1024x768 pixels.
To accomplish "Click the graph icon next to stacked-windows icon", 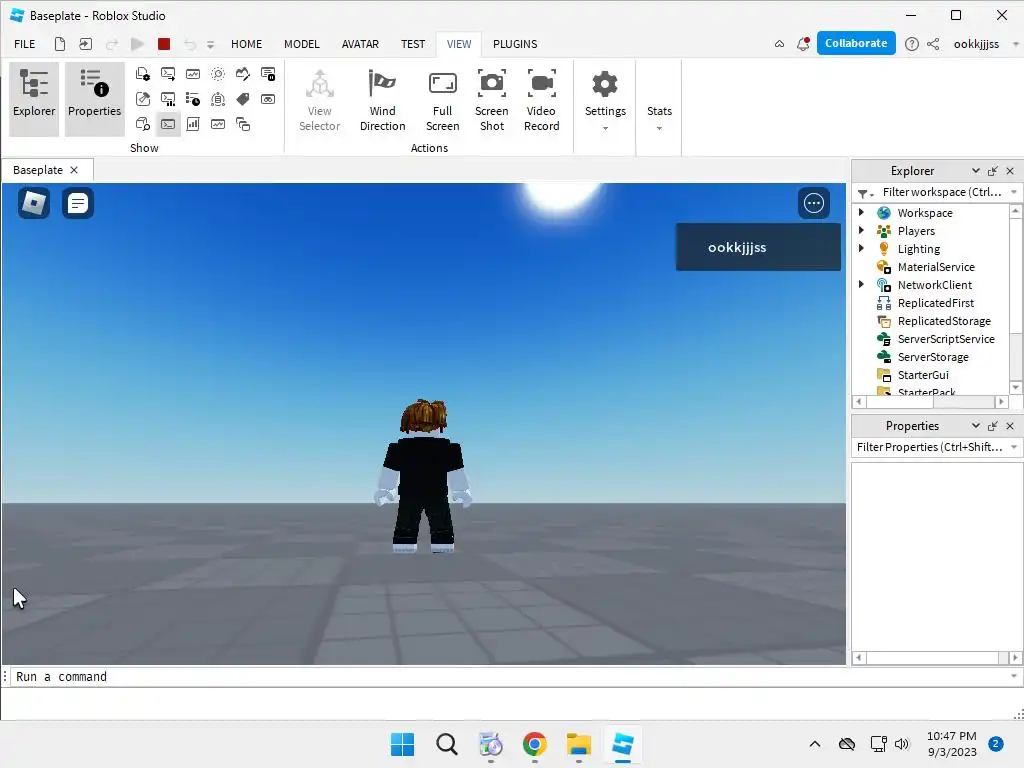I will (218, 124).
